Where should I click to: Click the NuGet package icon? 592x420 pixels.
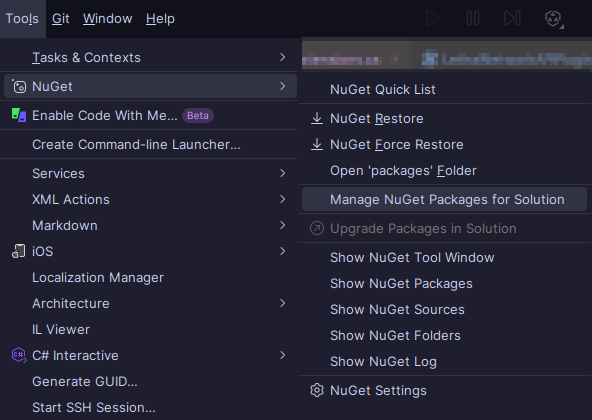(x=18, y=86)
